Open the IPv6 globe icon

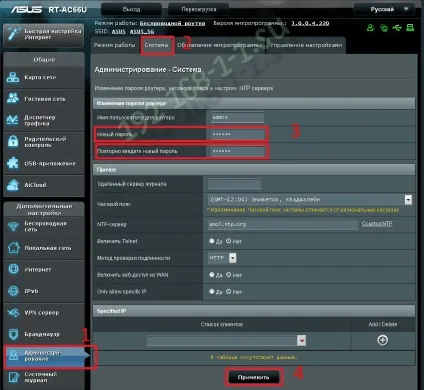pyautogui.click(x=13, y=291)
